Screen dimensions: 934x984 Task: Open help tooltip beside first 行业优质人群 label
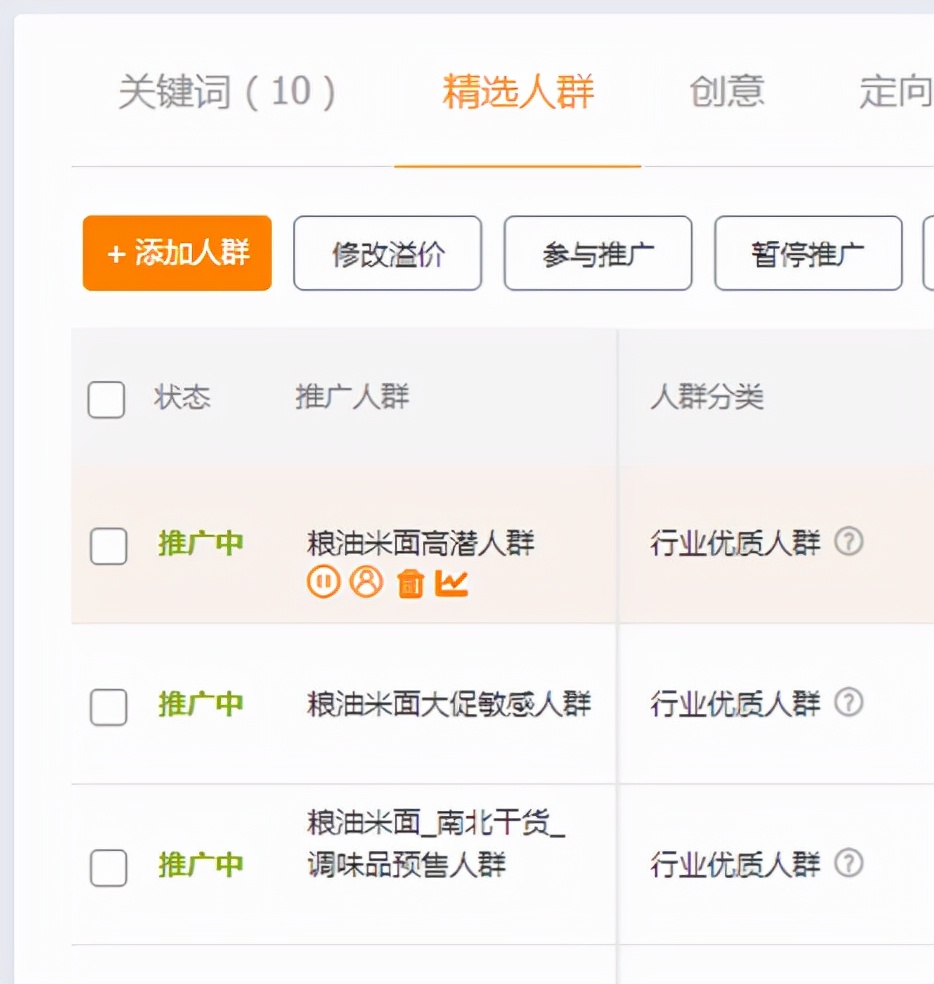847,541
